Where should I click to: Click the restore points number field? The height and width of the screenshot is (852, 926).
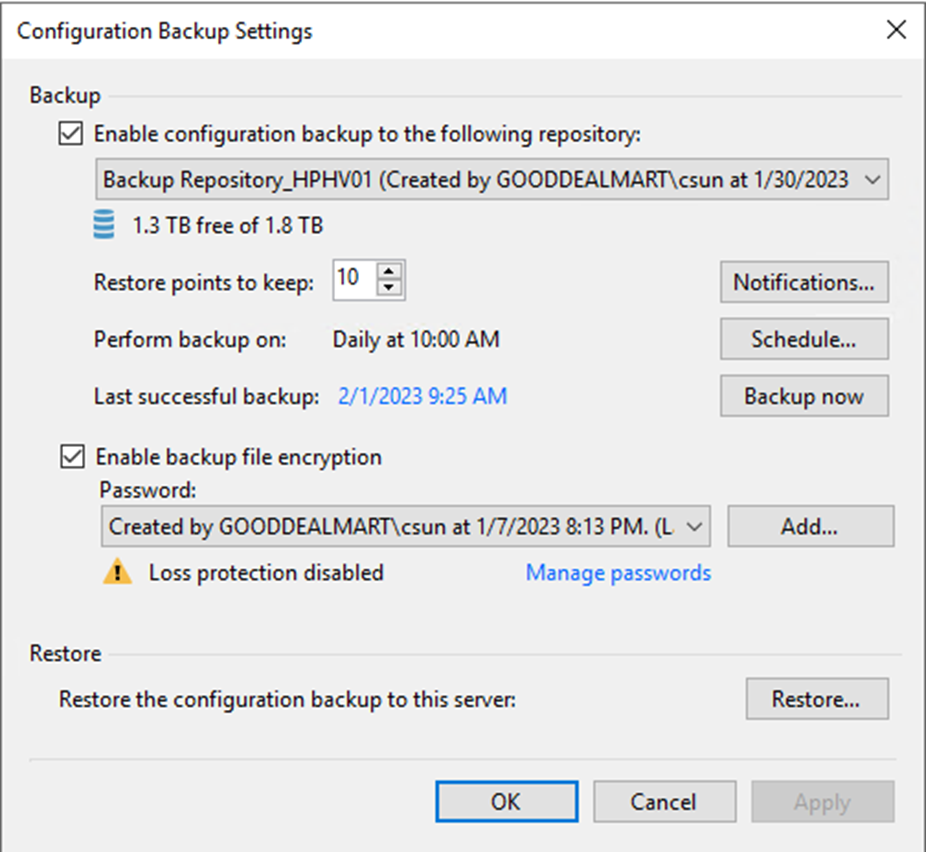(x=354, y=280)
